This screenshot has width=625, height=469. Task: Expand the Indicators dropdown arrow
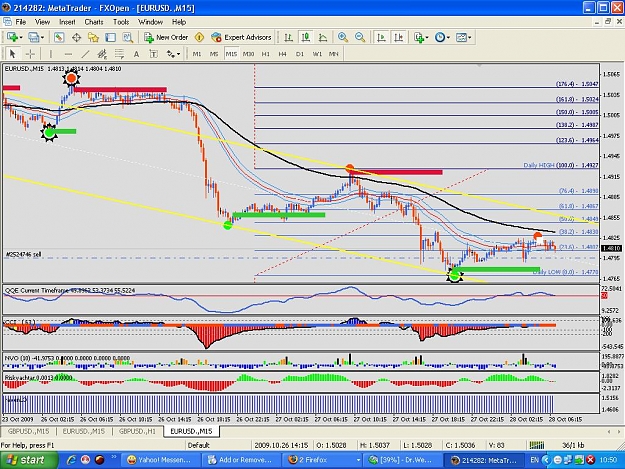point(427,37)
